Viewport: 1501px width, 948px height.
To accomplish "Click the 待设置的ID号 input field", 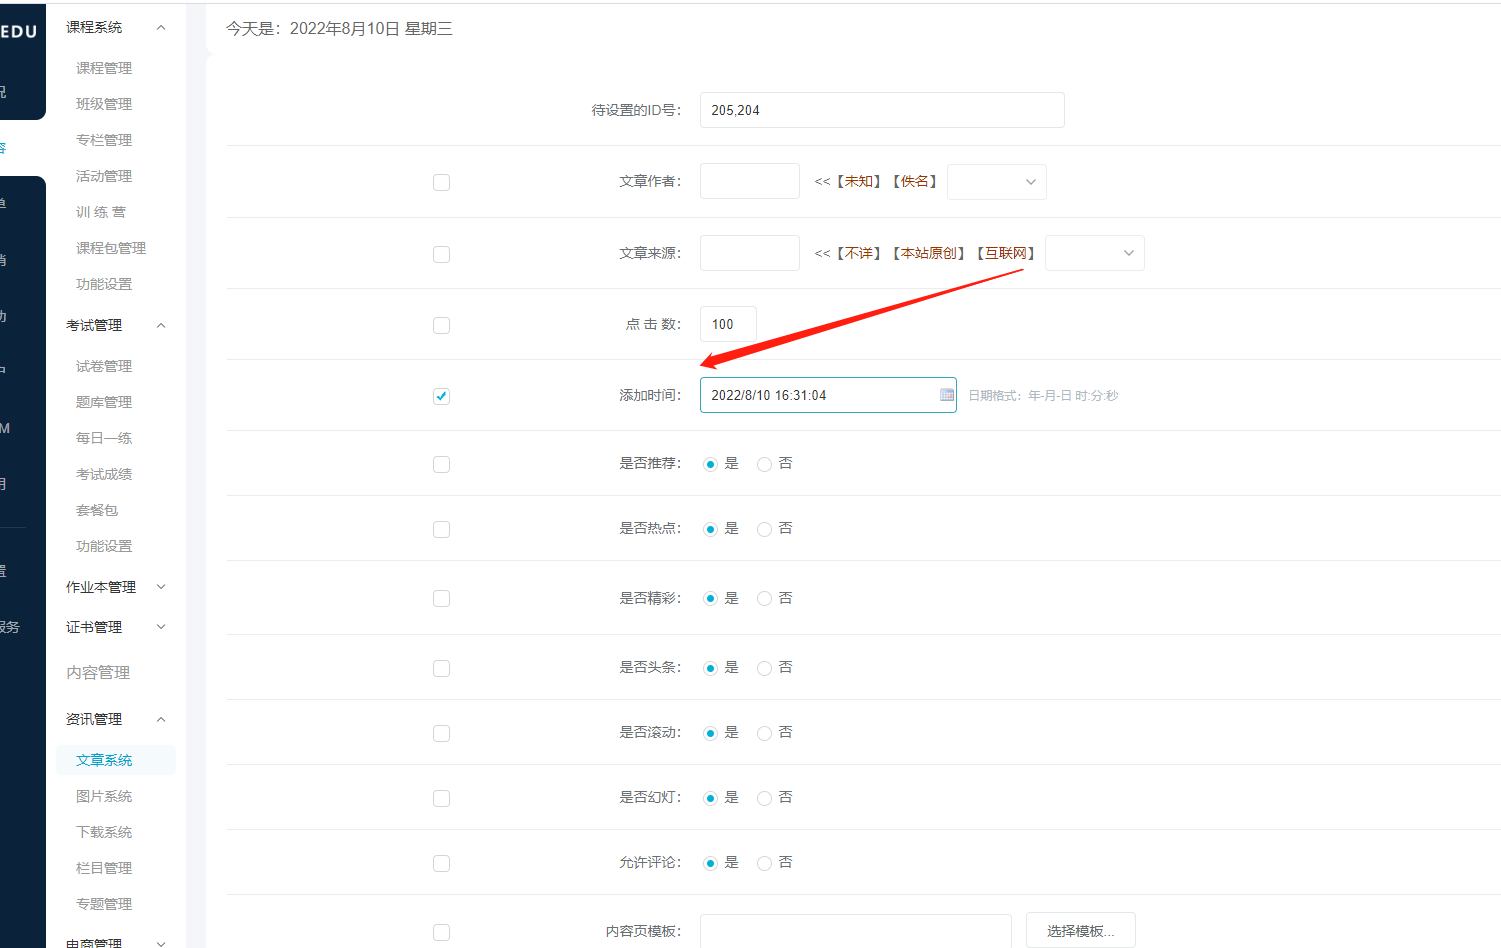I will point(881,110).
